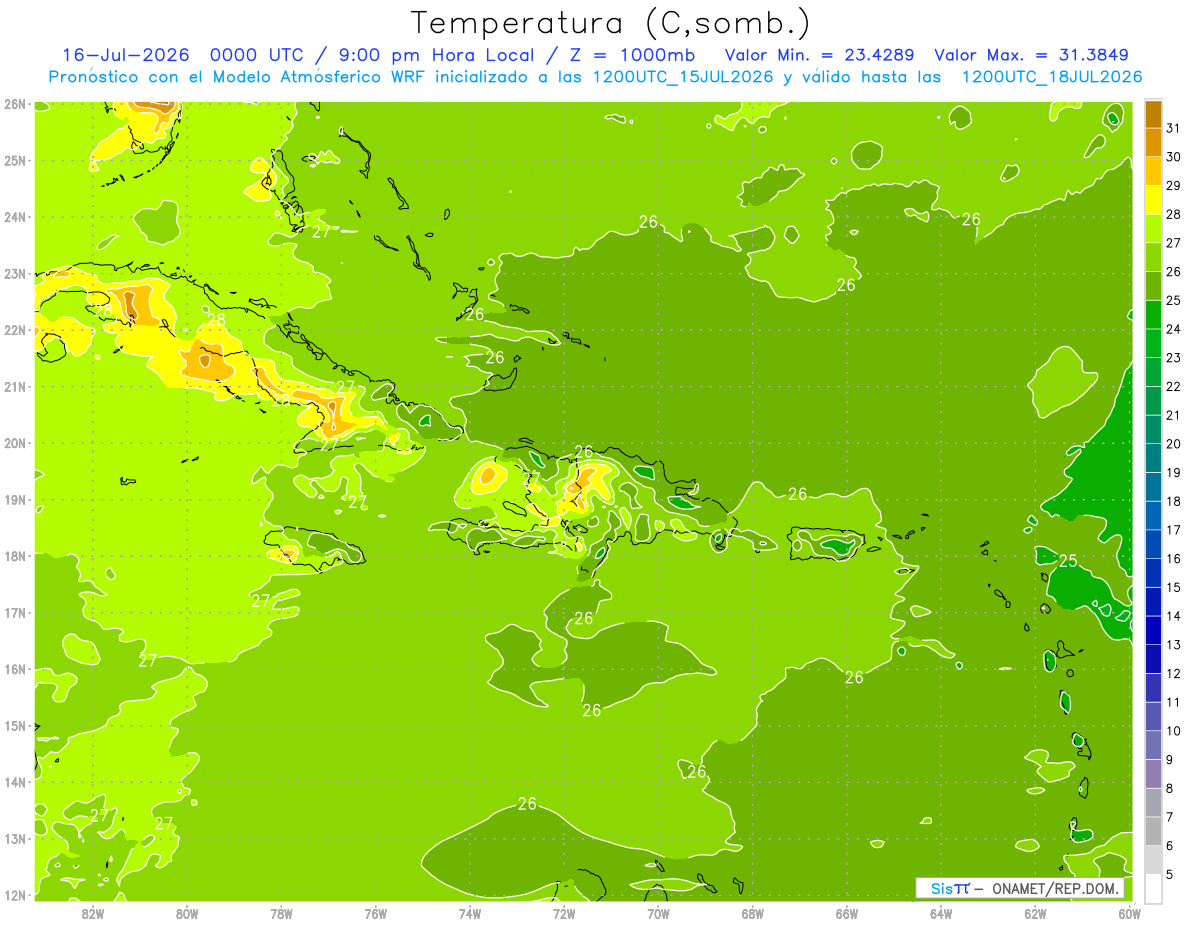
Task: Click the yellow swatch between 28 and 29
Action: click(1154, 200)
